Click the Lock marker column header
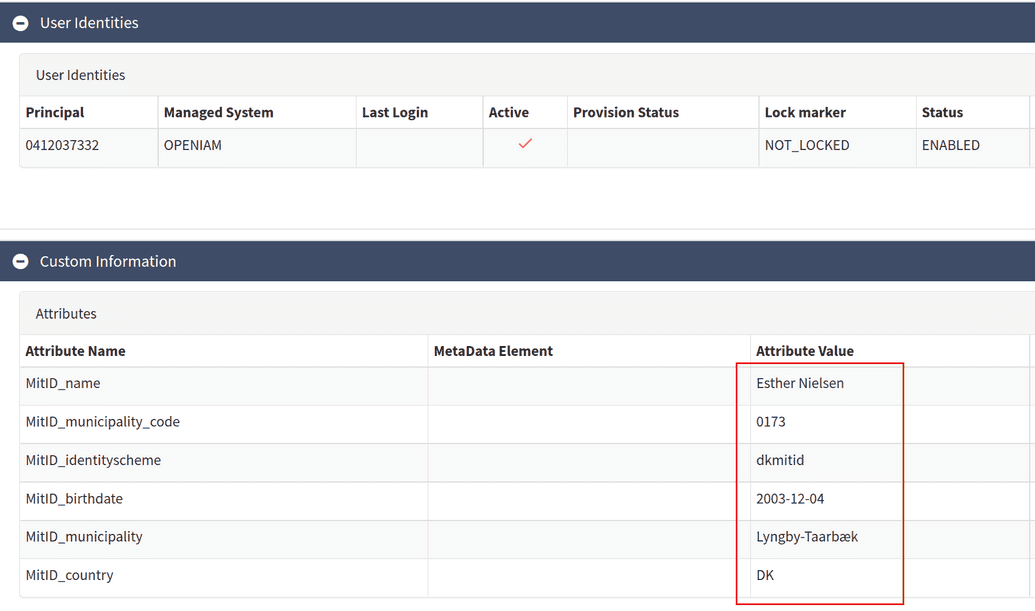Image resolution: width=1035 pixels, height=611 pixels. pos(805,113)
